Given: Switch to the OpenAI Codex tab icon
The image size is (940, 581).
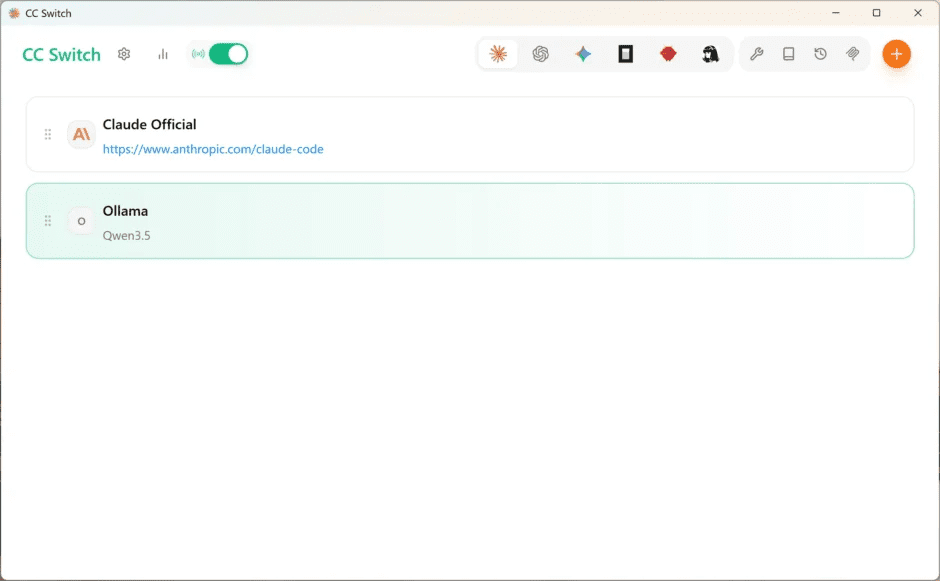Looking at the screenshot, I should click(541, 54).
